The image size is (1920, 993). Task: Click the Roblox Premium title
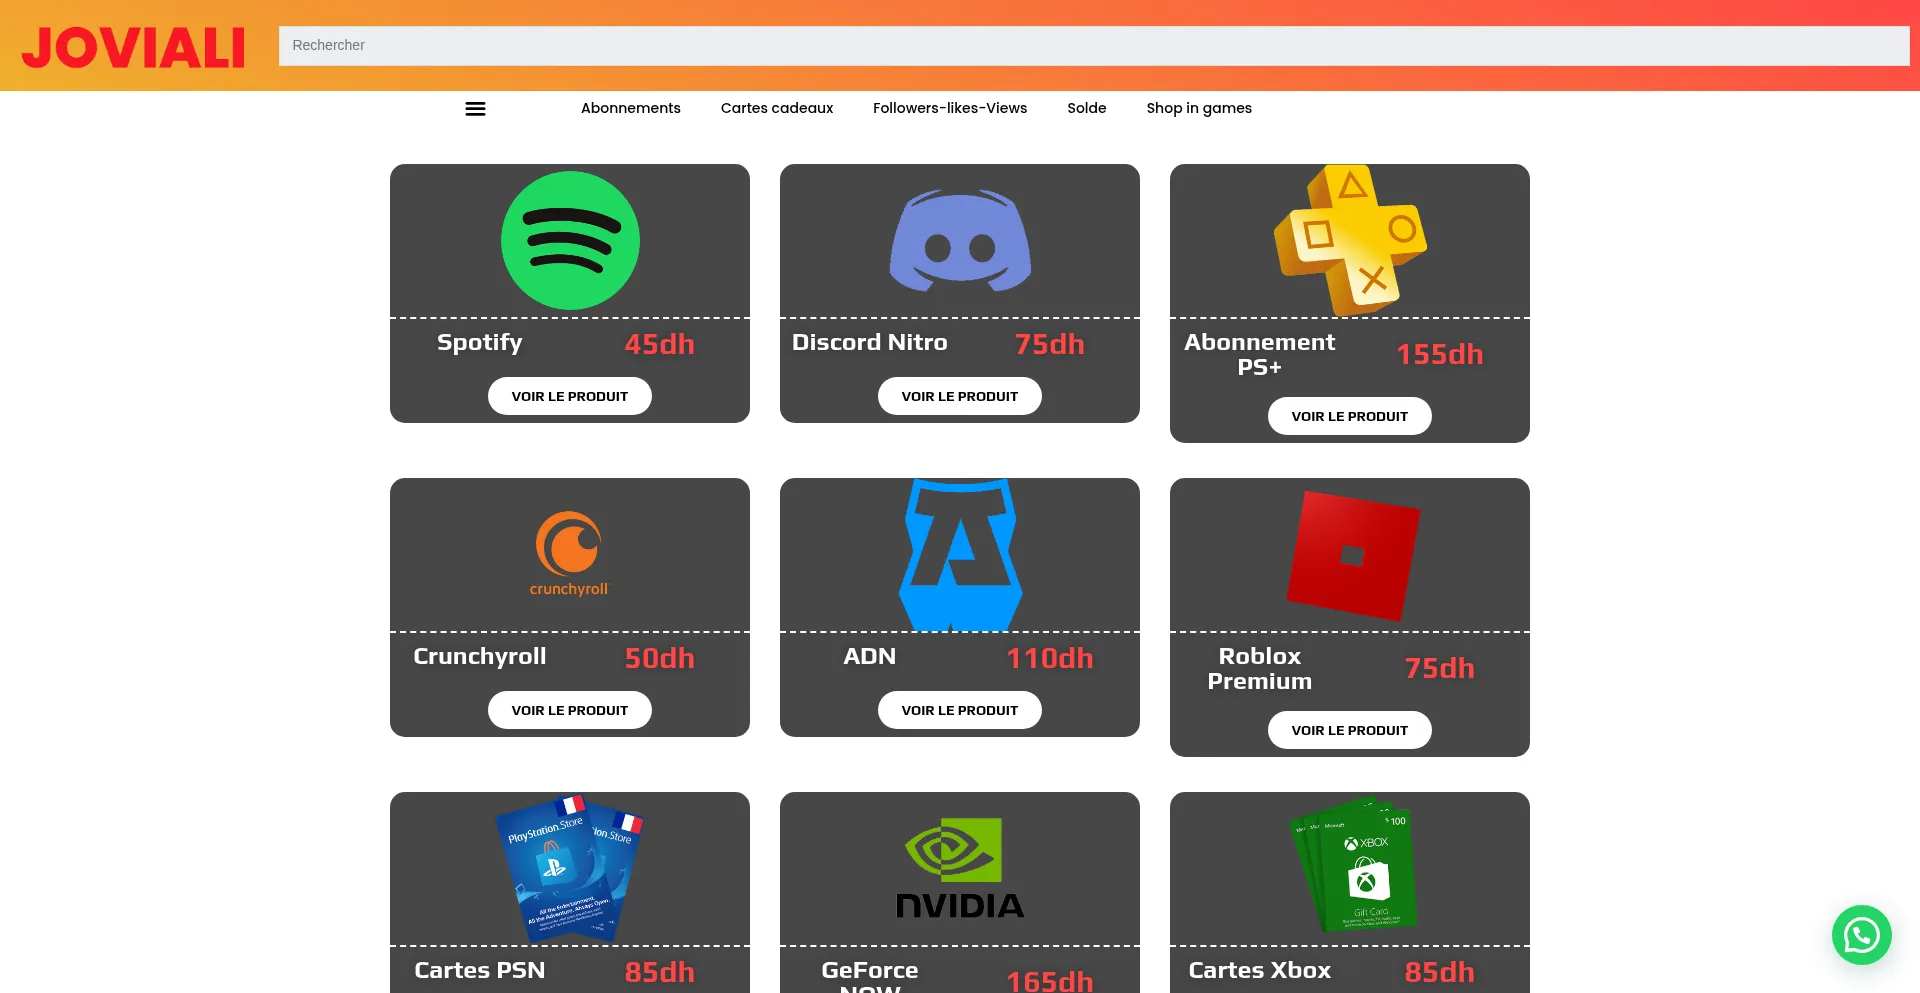tap(1260, 669)
